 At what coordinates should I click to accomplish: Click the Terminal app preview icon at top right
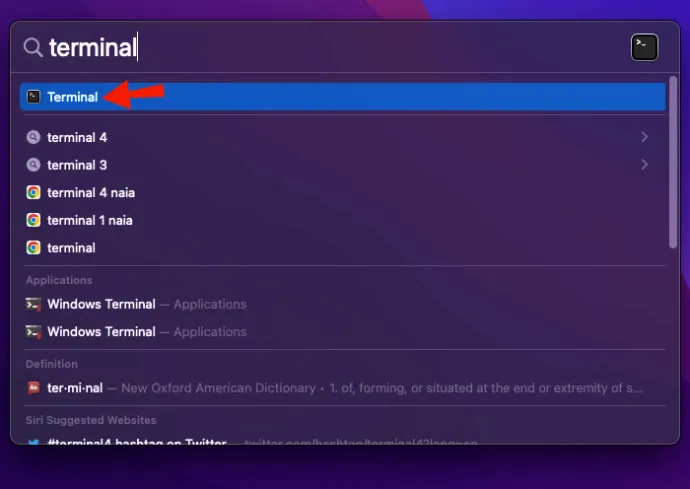pos(644,47)
